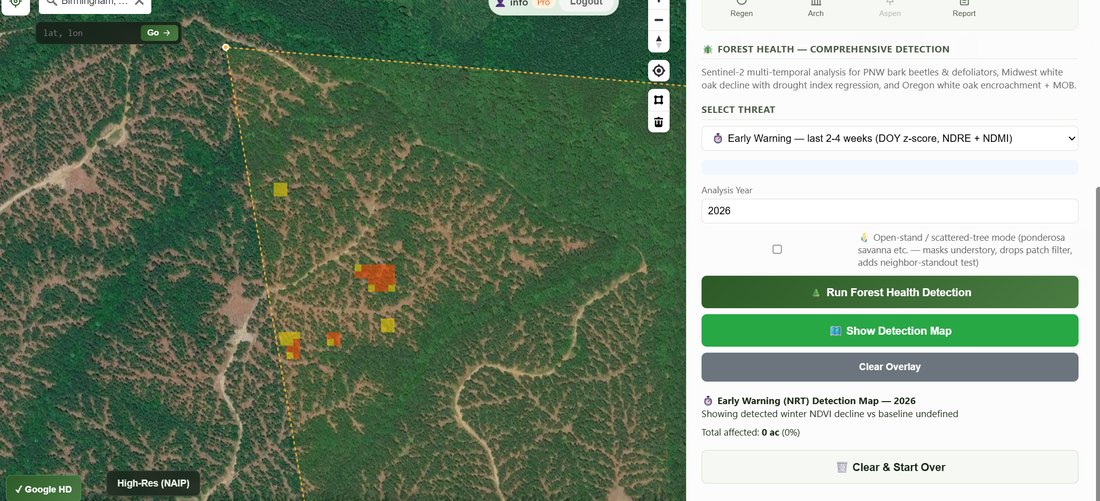Select the Aspen tool icon
1100x501 pixels.
(890, 8)
